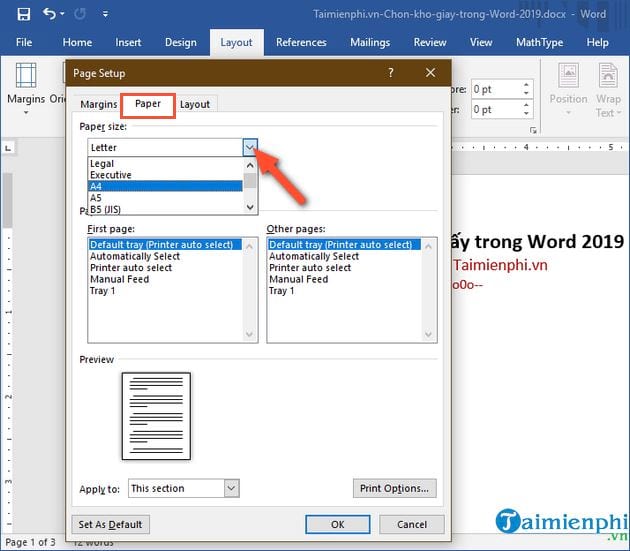Open the File menu tab
Viewport: 630px width, 551px height.
(x=24, y=42)
